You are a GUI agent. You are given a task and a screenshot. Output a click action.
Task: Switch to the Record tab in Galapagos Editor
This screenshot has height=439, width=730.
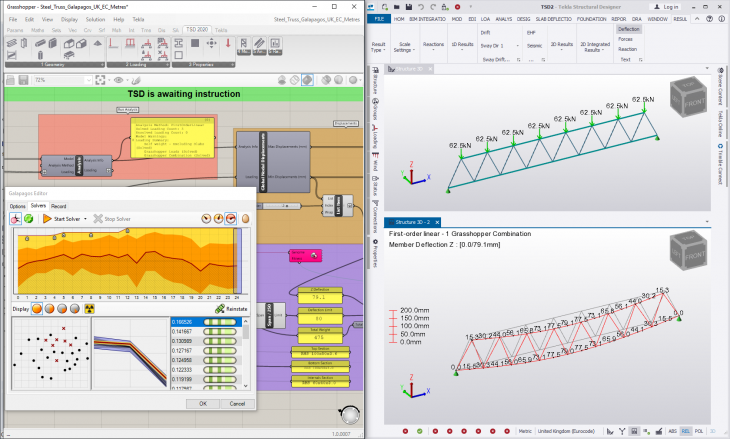tap(59, 206)
